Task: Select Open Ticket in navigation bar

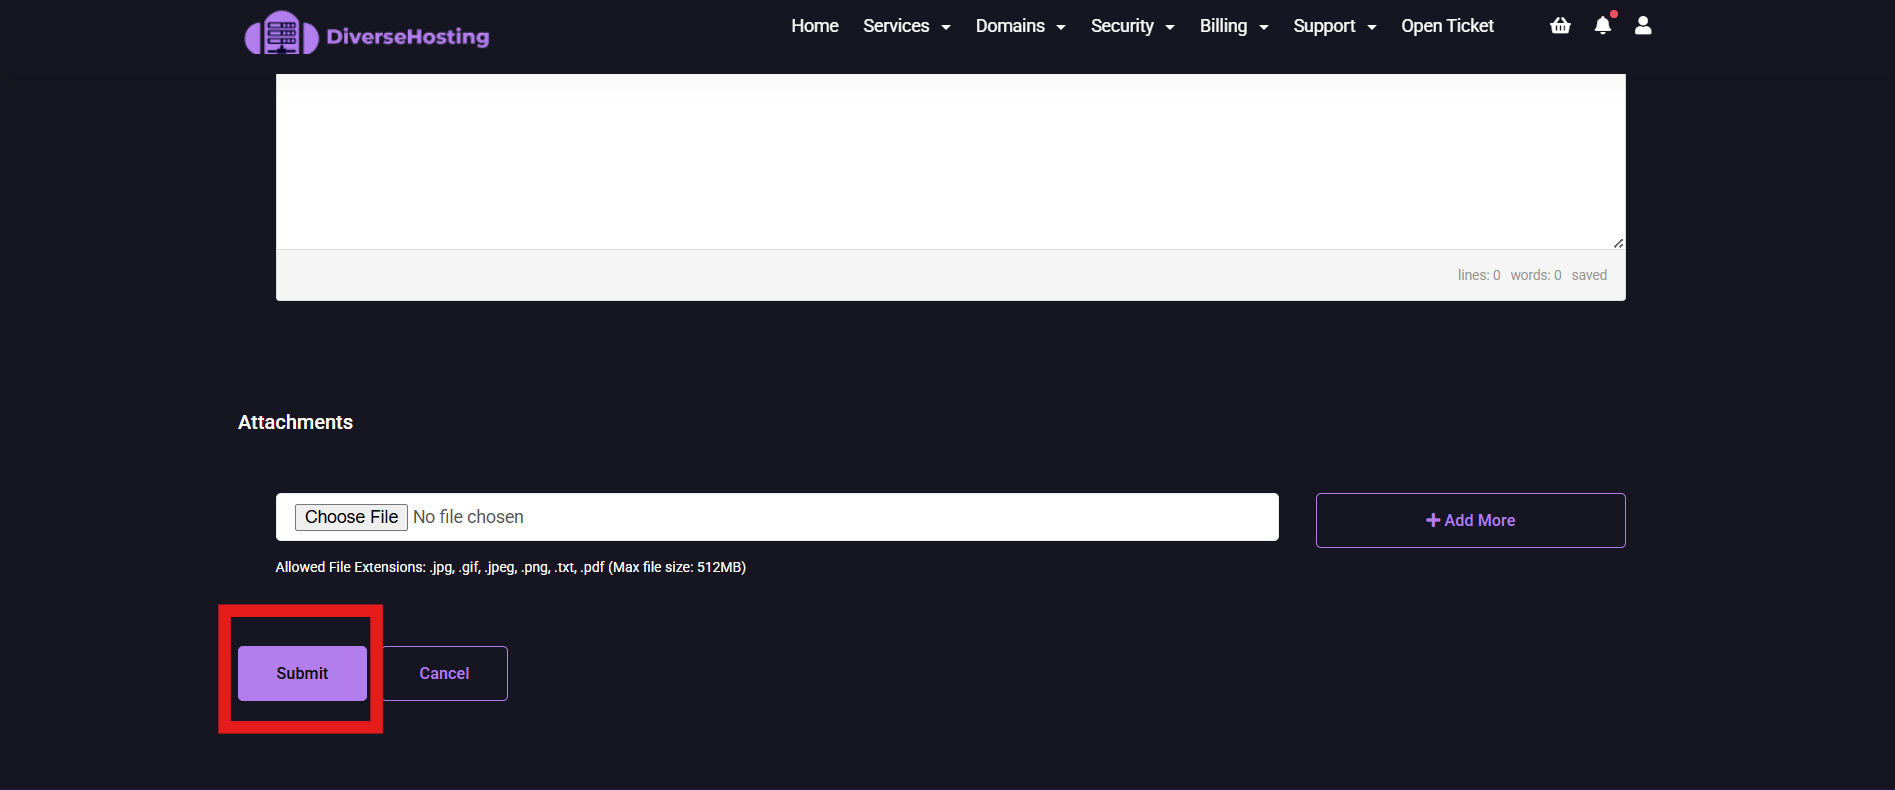Action: (1447, 26)
